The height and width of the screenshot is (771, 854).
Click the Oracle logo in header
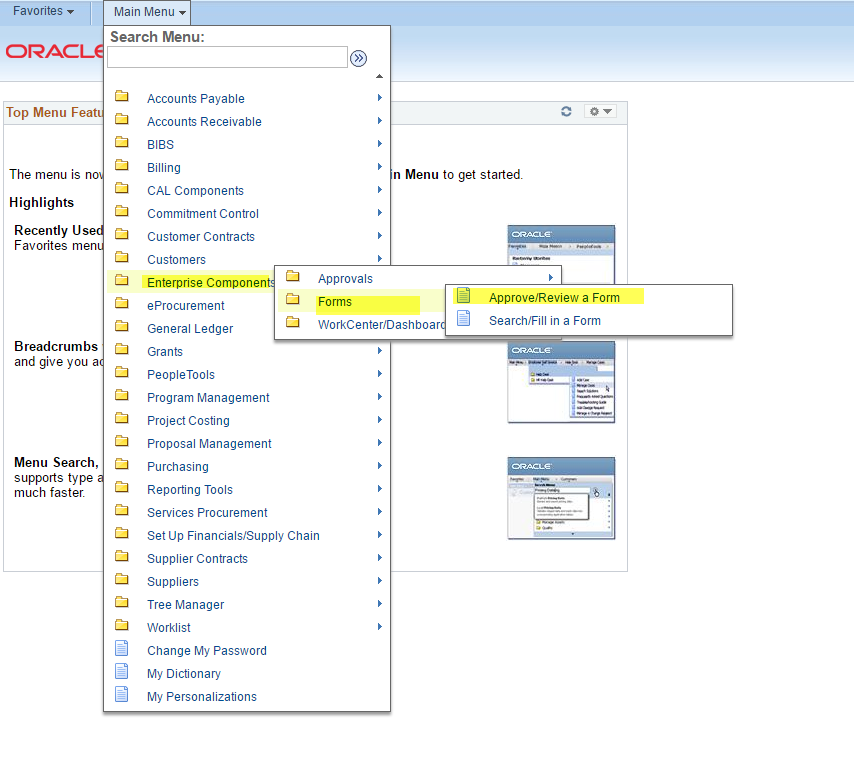click(53, 52)
